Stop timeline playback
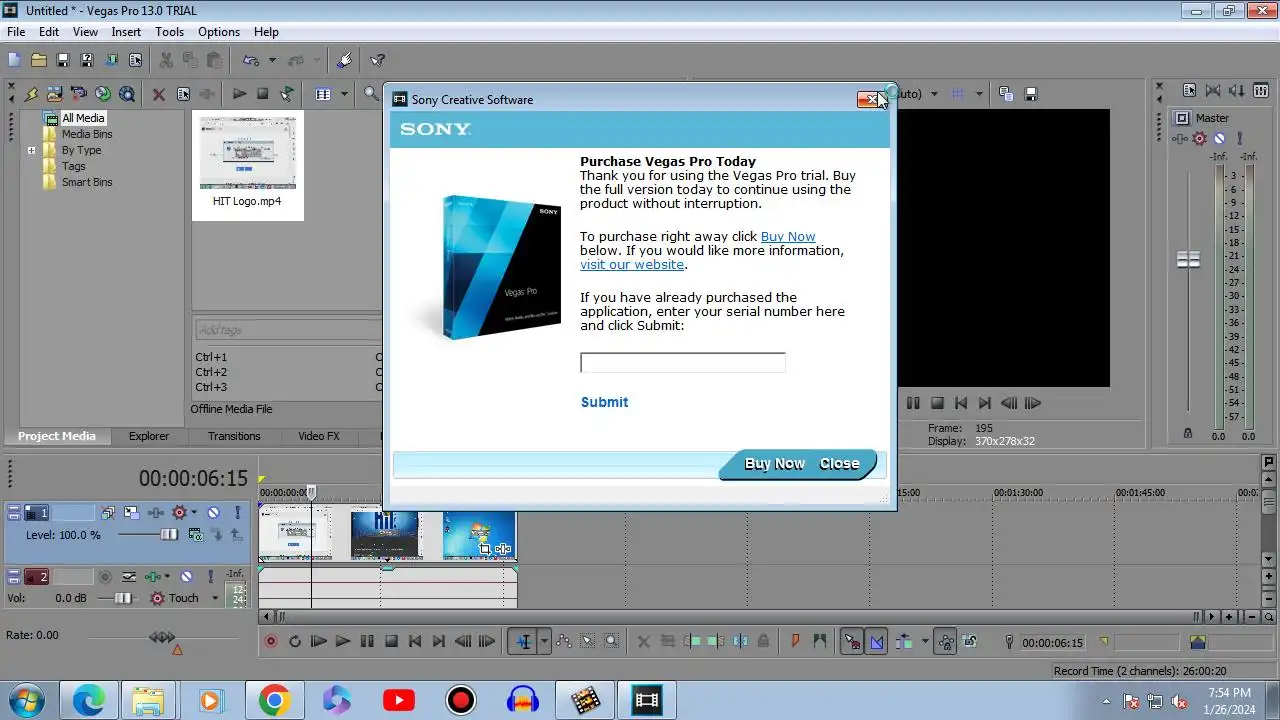 [392, 642]
